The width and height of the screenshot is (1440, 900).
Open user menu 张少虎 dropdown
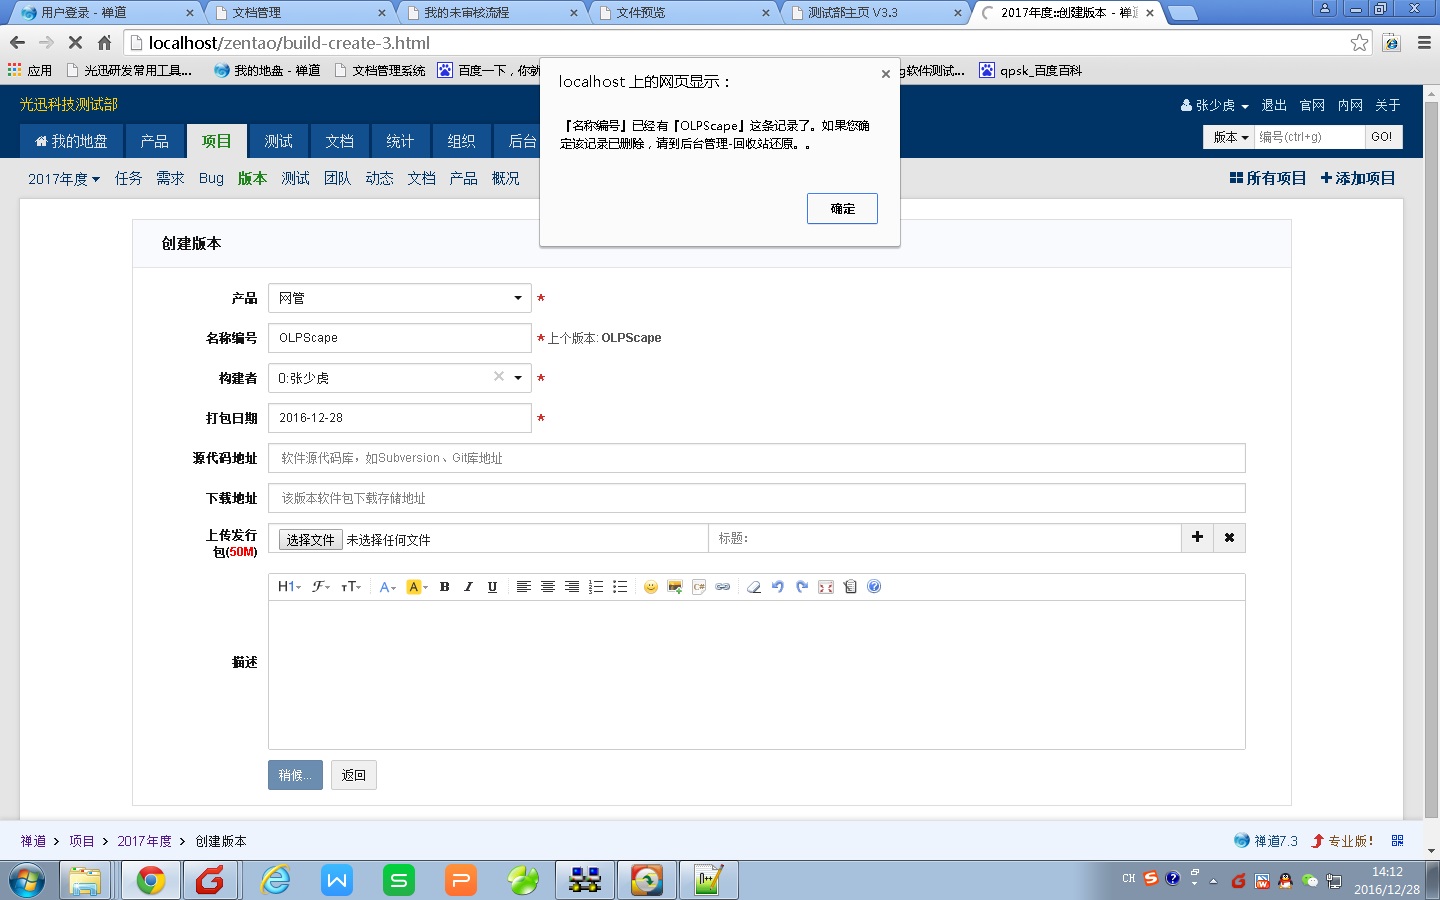pyautogui.click(x=1215, y=105)
